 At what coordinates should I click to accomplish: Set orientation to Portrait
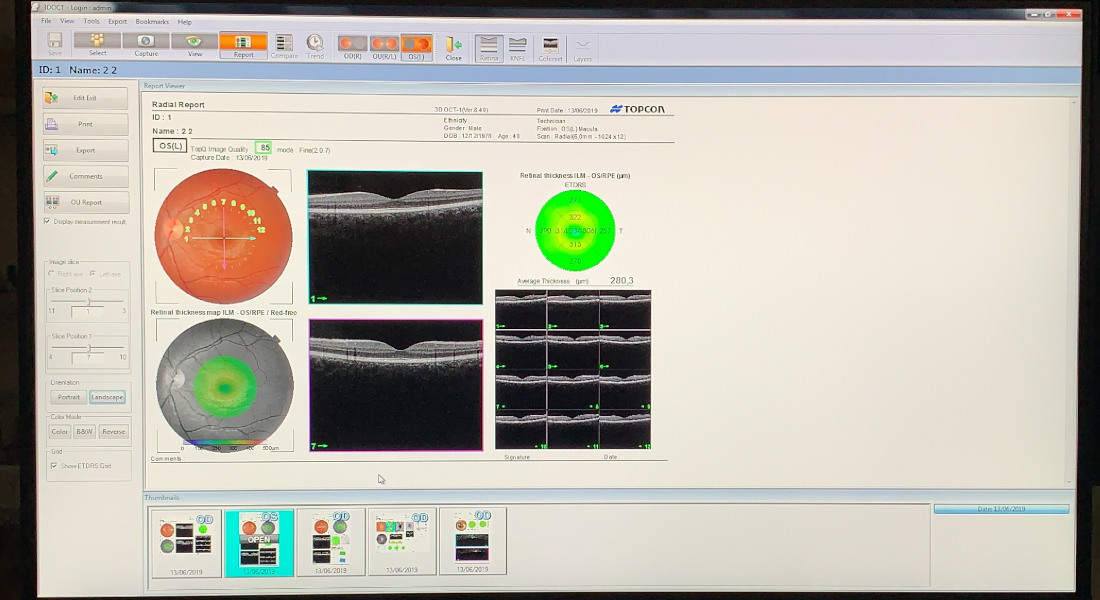69,397
